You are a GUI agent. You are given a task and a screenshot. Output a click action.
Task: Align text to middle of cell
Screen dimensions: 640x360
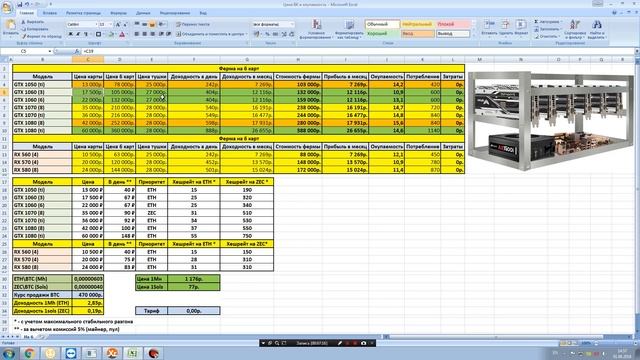(144, 24)
